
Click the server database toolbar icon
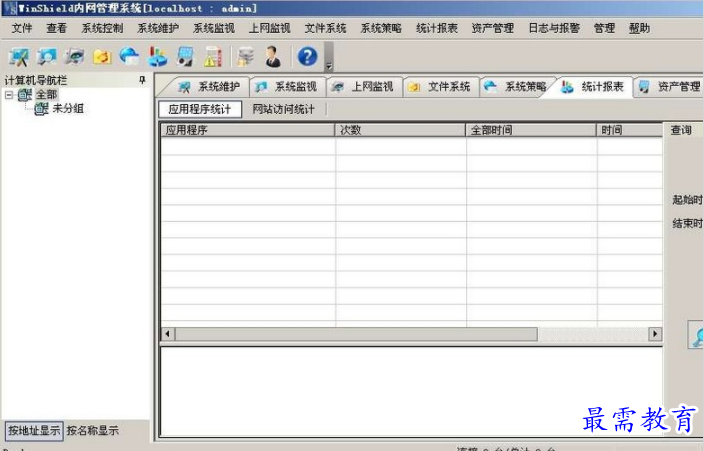pos(245,57)
